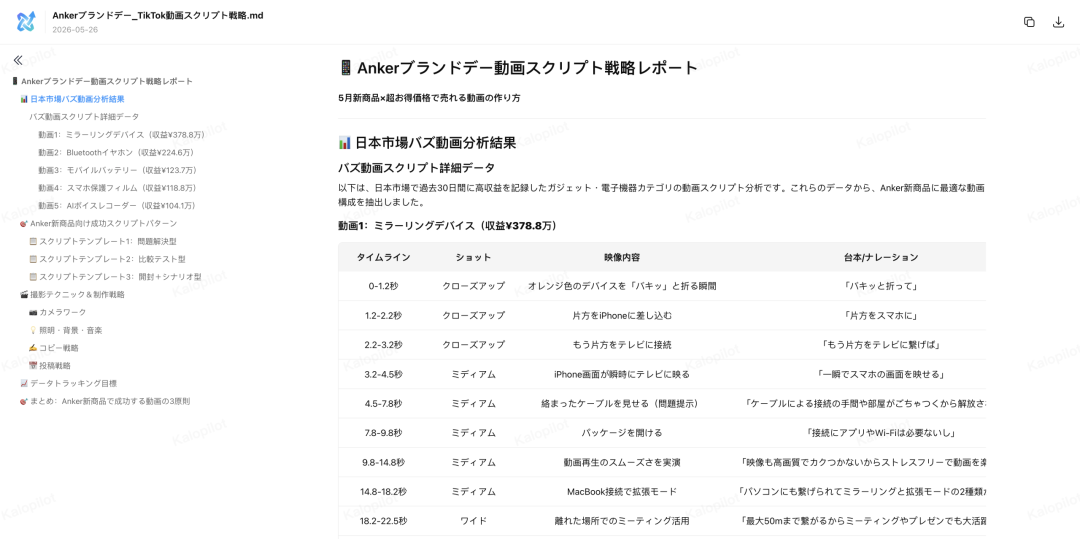1080x539 pixels.
Task: Click the 9.8-14.8秒 timeline cell
Action: [x=383, y=463]
